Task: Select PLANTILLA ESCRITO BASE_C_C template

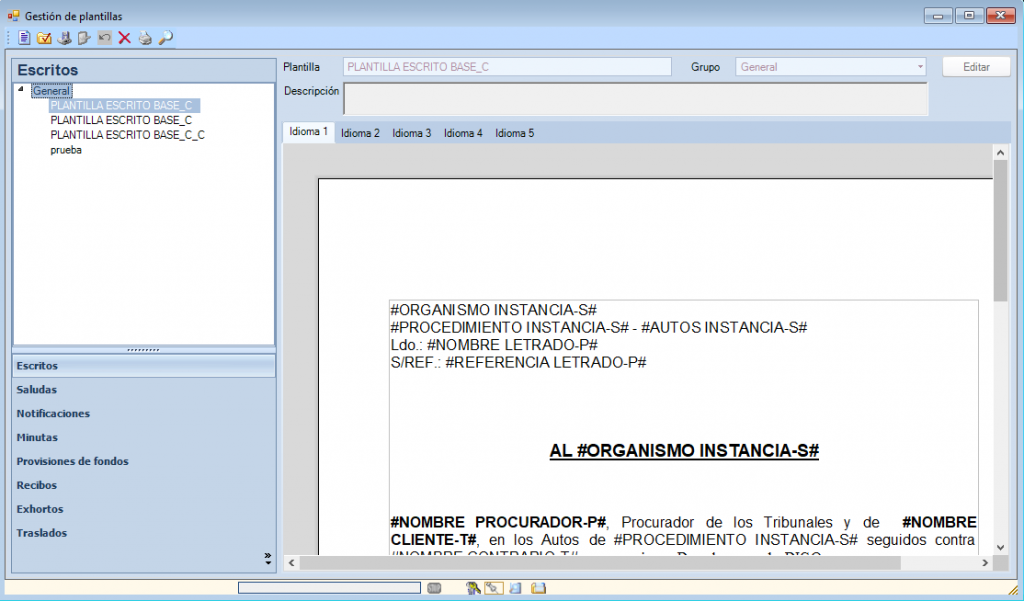Action: click(127, 135)
